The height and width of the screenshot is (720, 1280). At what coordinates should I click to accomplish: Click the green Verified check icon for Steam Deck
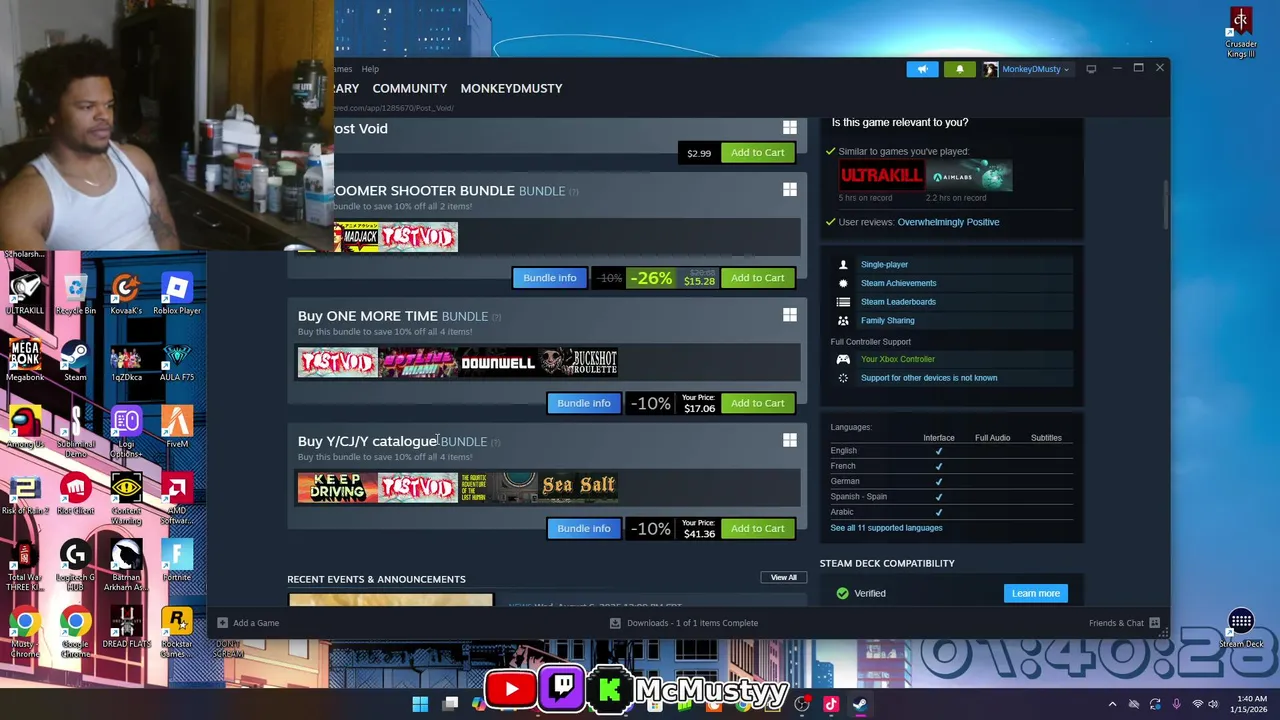click(842, 593)
